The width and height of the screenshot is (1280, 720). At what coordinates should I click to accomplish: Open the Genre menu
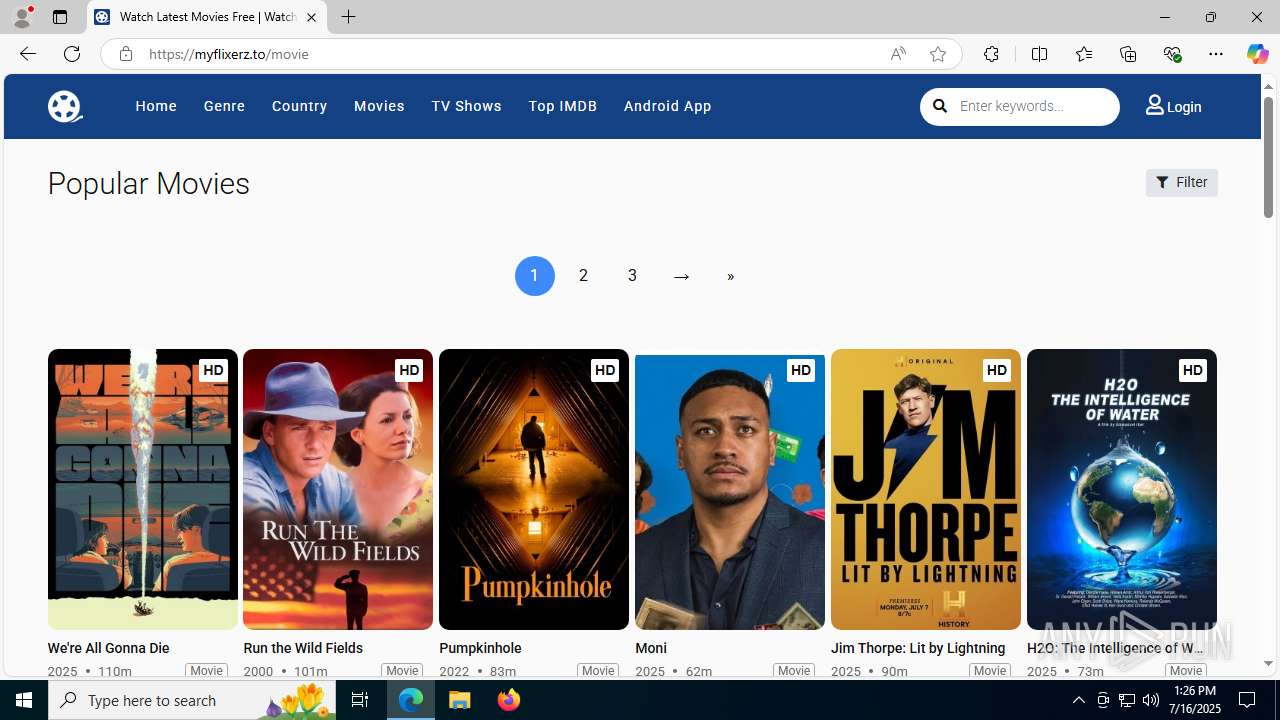click(224, 106)
